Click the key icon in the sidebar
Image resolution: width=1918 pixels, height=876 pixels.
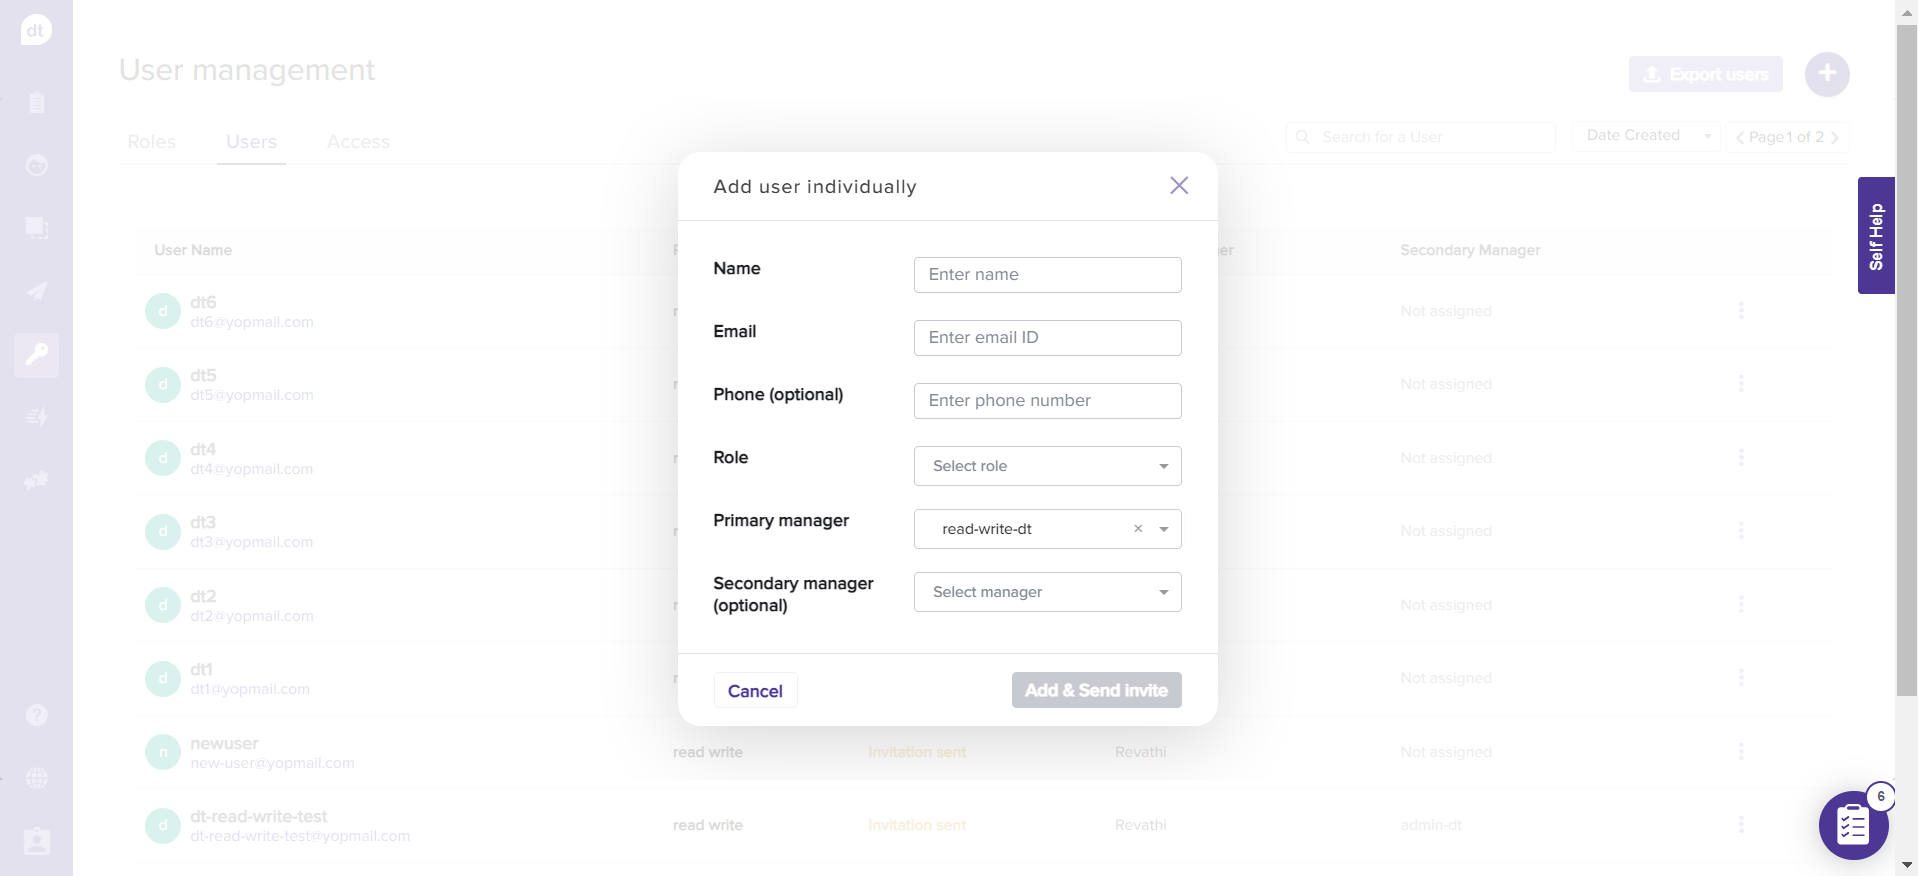tap(37, 354)
